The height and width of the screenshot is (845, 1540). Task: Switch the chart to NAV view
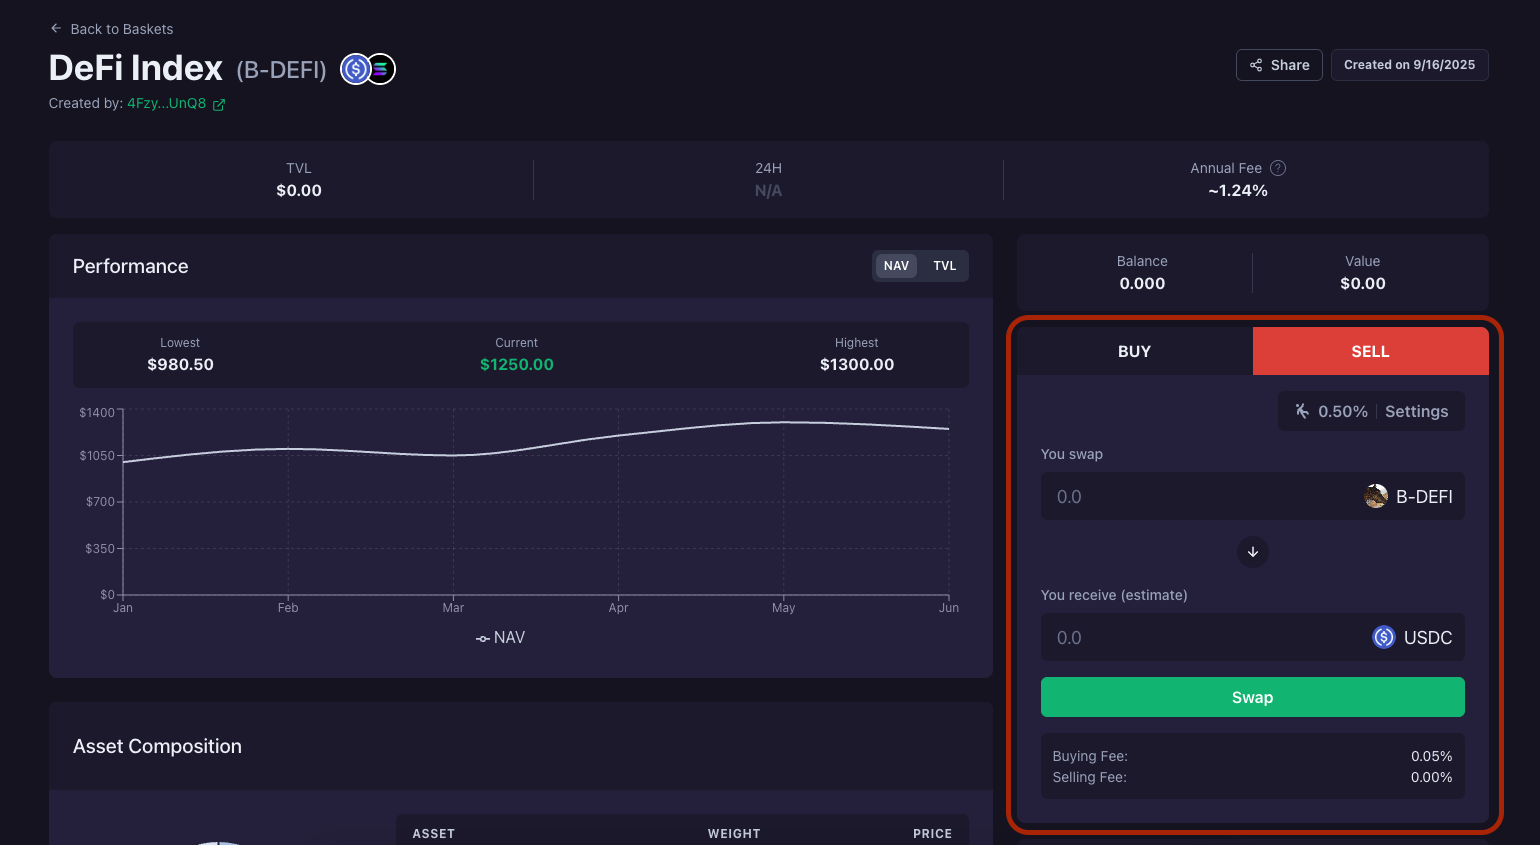[x=896, y=266]
